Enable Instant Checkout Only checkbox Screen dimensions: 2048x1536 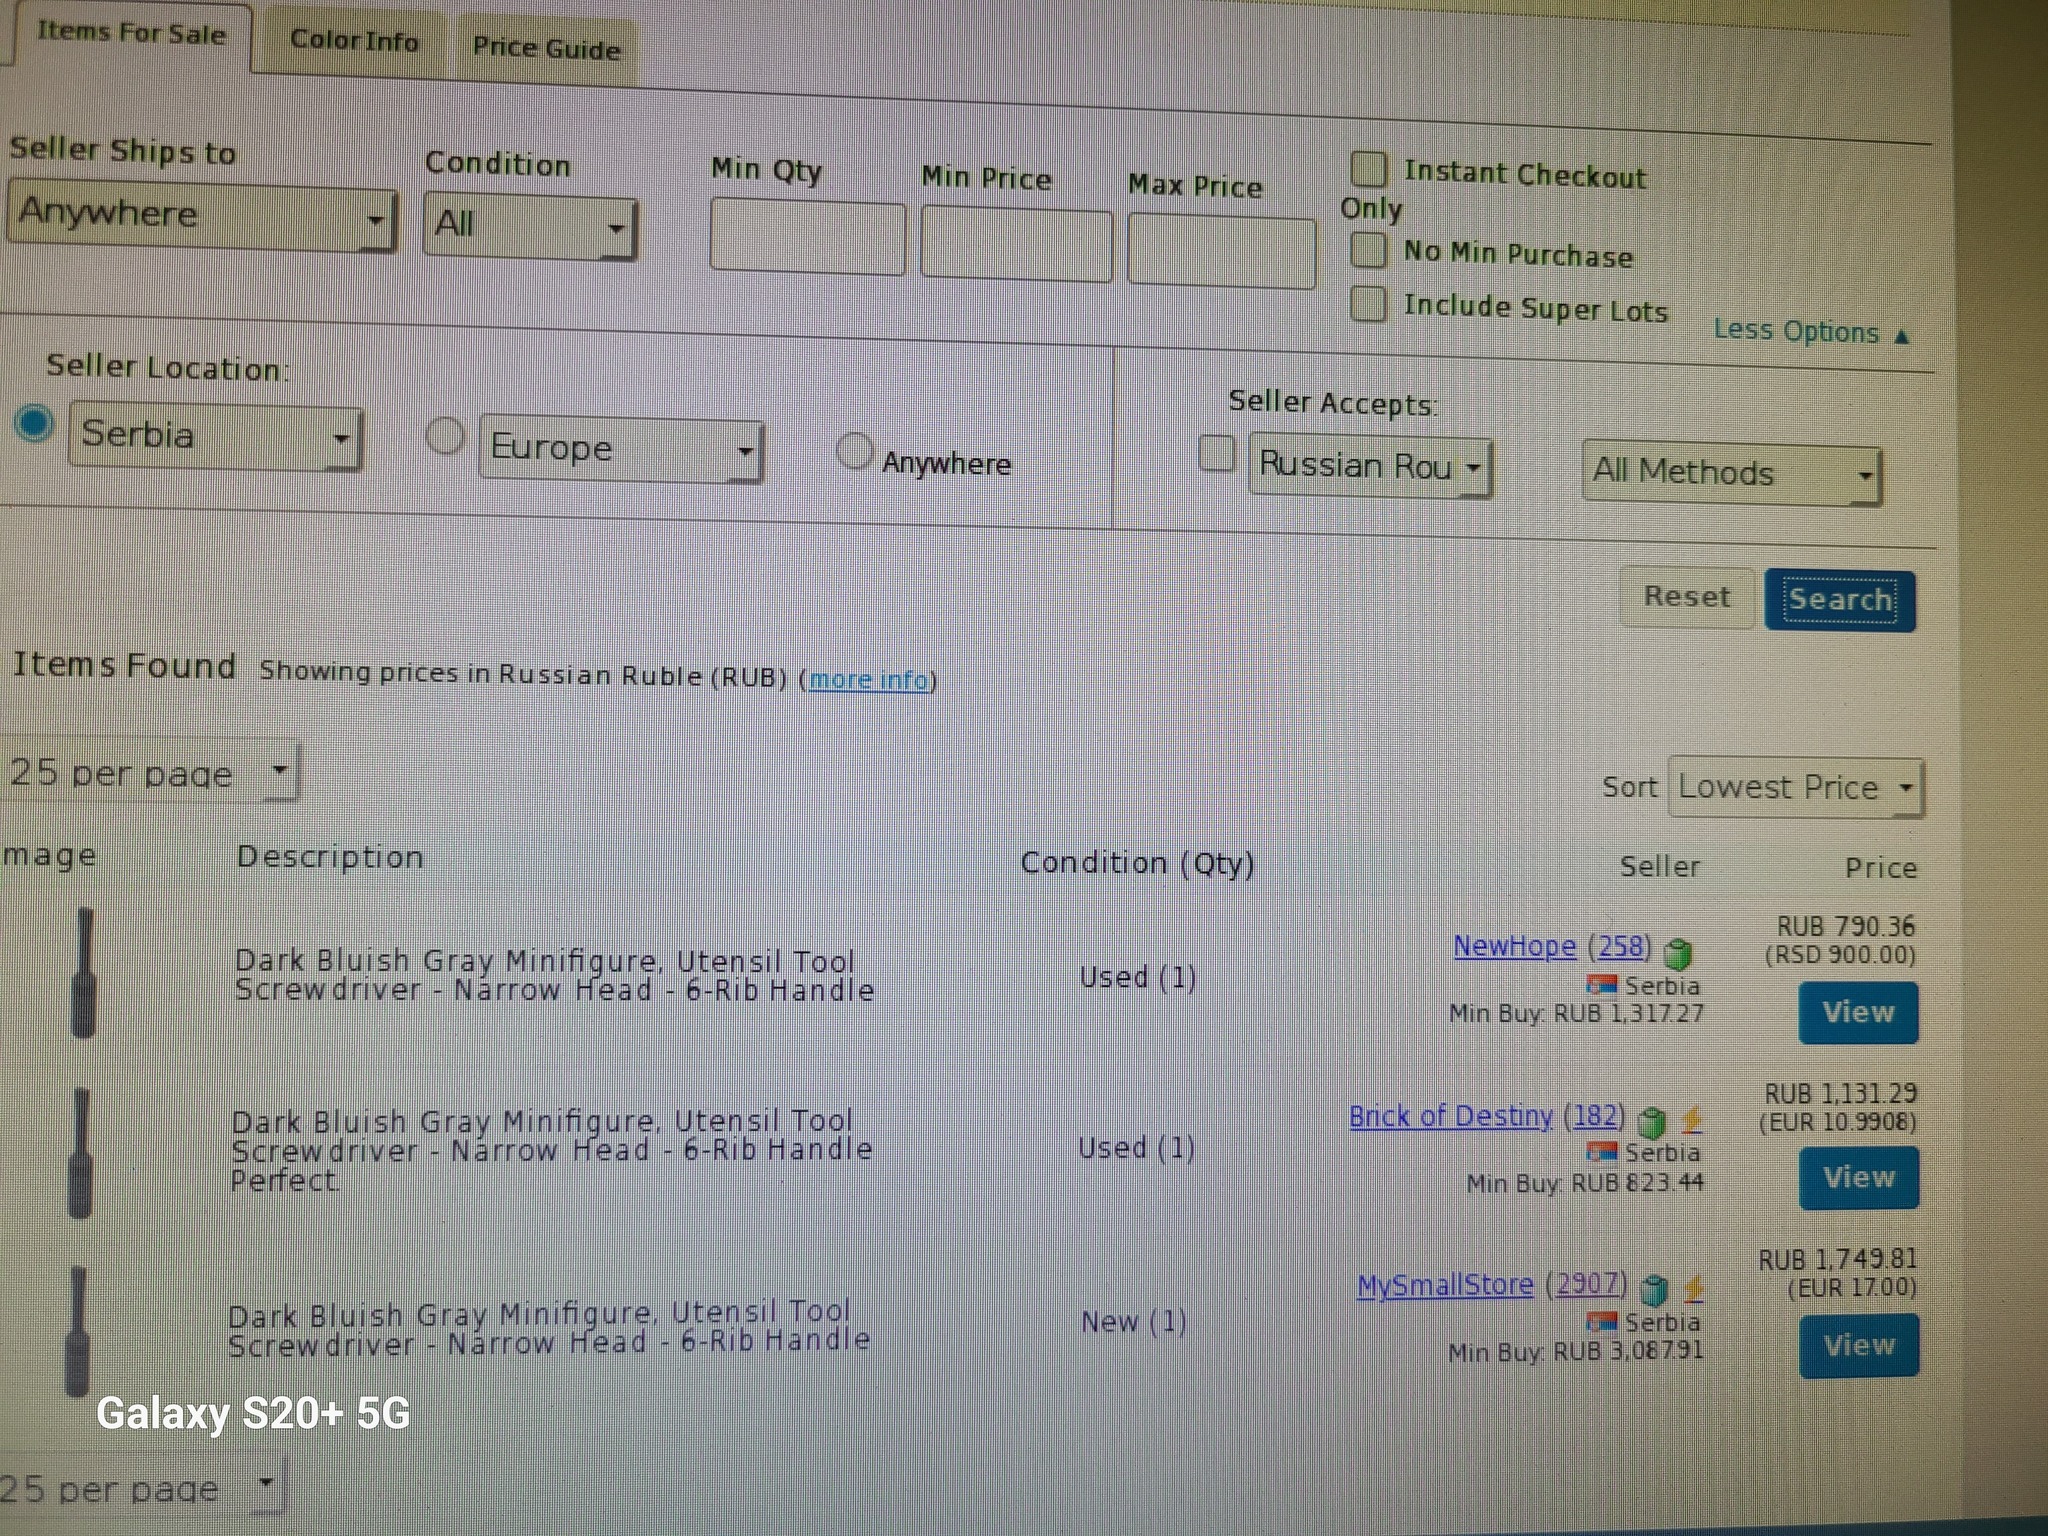point(1368,169)
